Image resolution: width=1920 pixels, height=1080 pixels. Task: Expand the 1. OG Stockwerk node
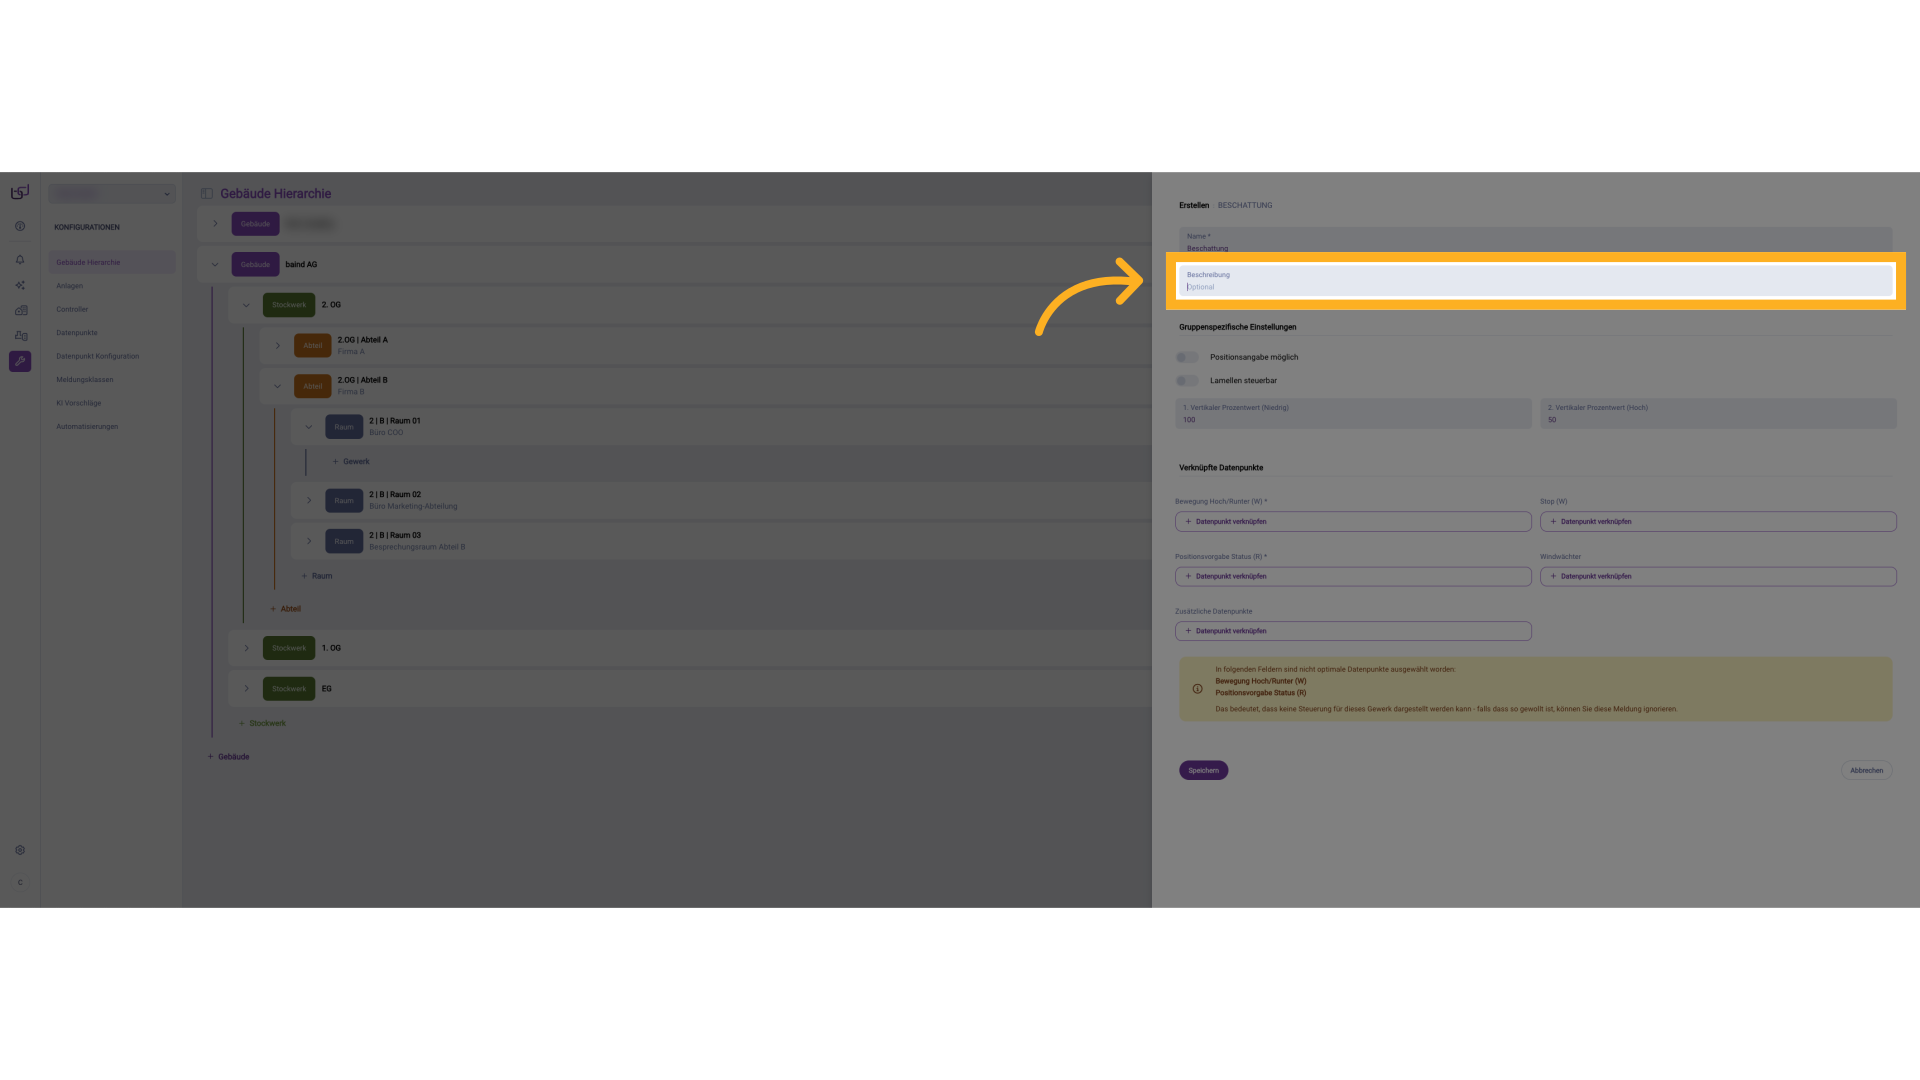[247, 648]
